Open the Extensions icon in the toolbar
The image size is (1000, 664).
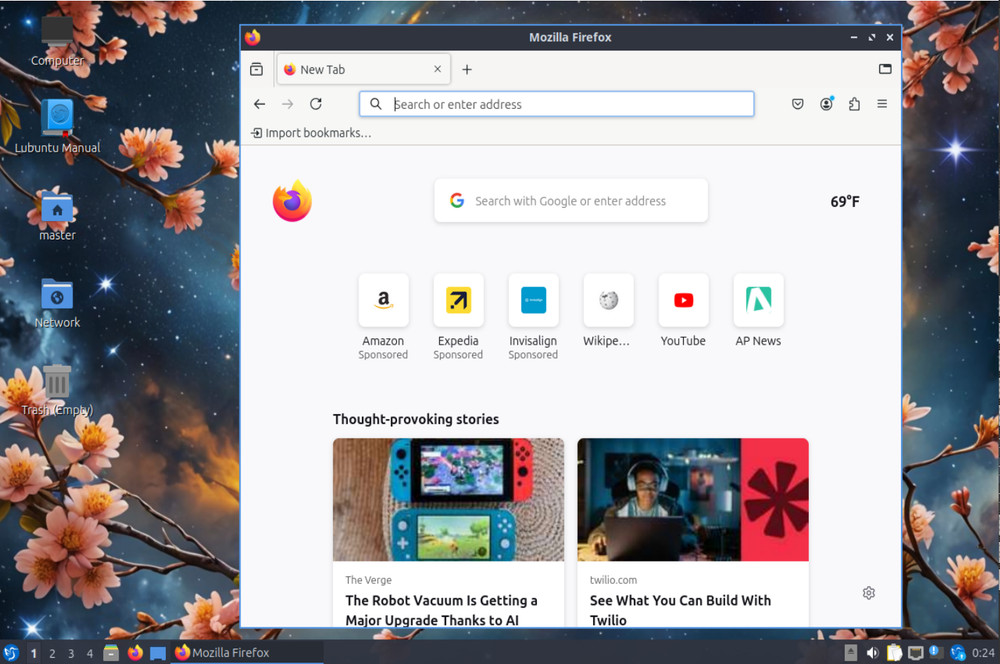click(853, 103)
